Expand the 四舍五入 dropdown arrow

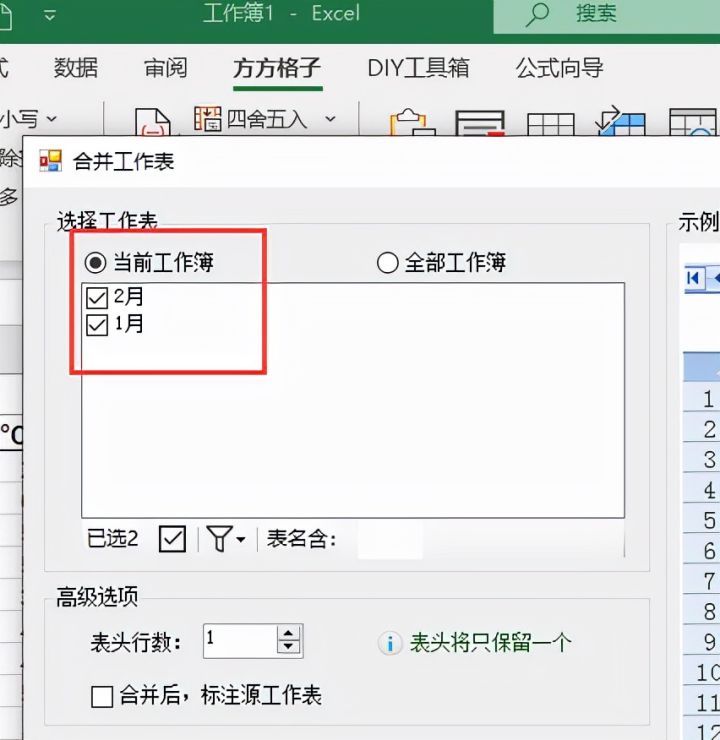coord(331,118)
